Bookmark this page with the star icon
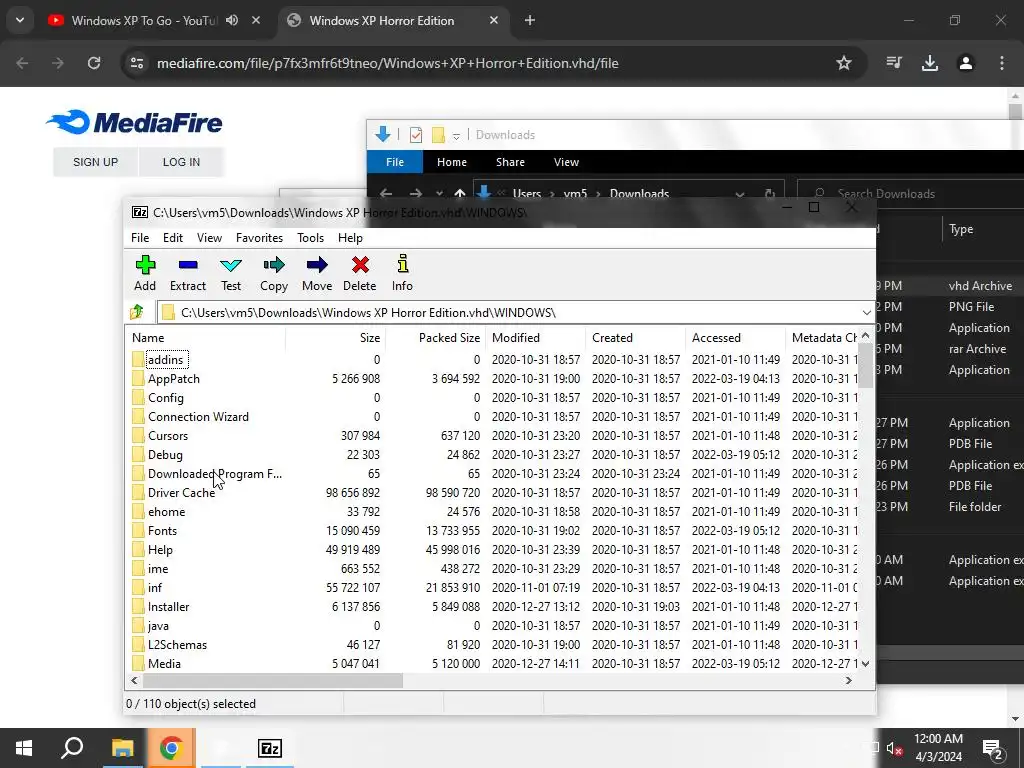The image size is (1024, 768). click(844, 63)
